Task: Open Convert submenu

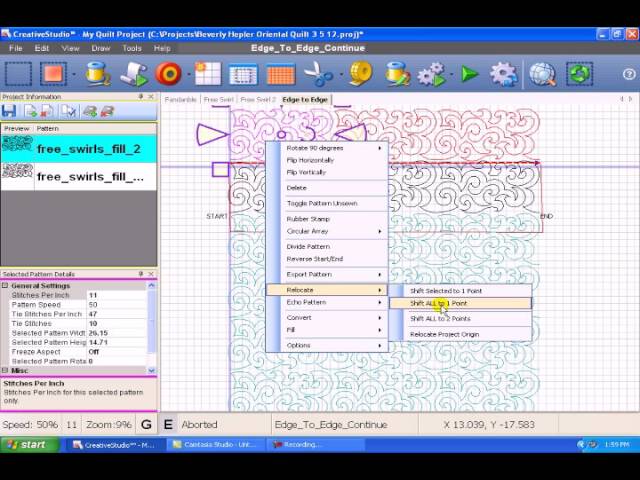Action: [x=327, y=318]
